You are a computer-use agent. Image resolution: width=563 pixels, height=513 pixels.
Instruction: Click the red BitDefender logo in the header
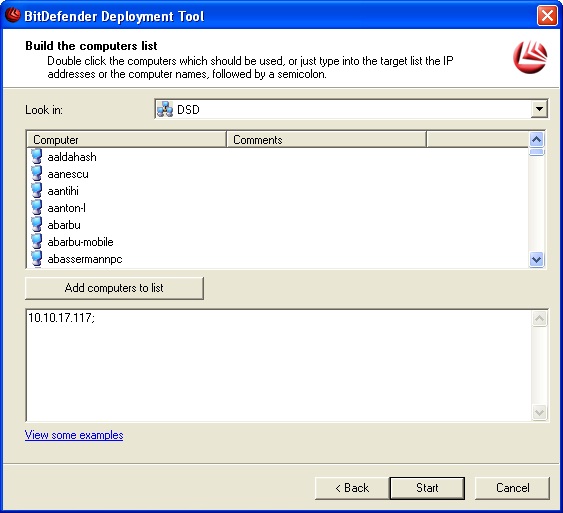click(x=530, y=57)
